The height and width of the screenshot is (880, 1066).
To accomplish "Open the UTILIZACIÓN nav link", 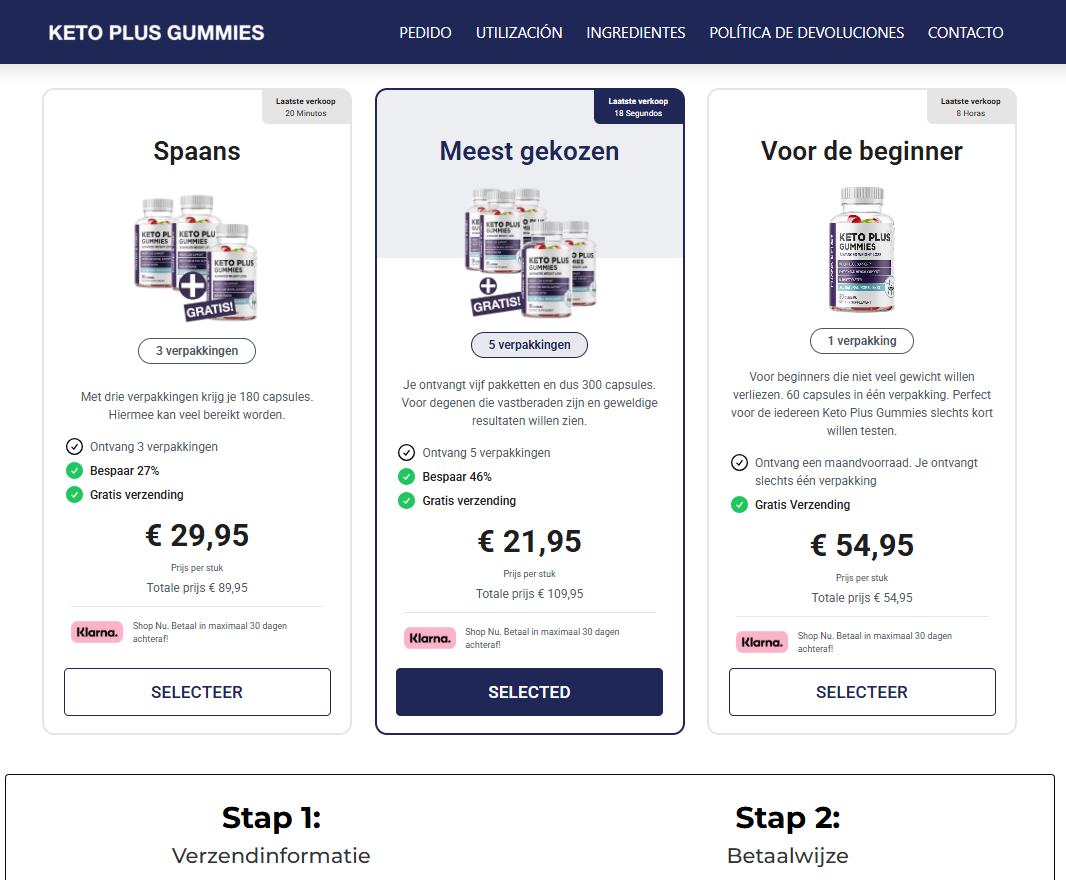I will pos(519,33).
